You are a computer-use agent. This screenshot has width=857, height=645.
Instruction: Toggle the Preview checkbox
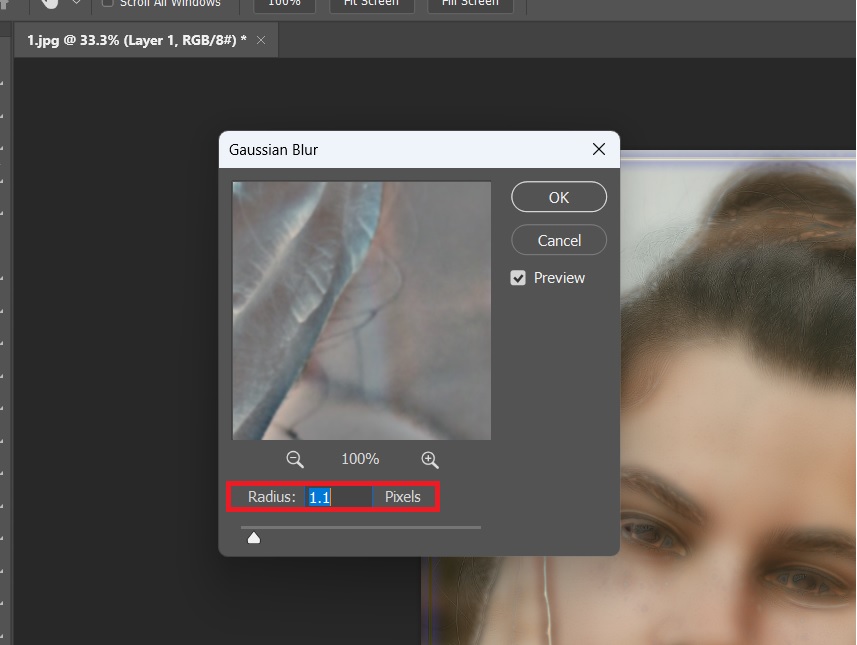pos(518,278)
